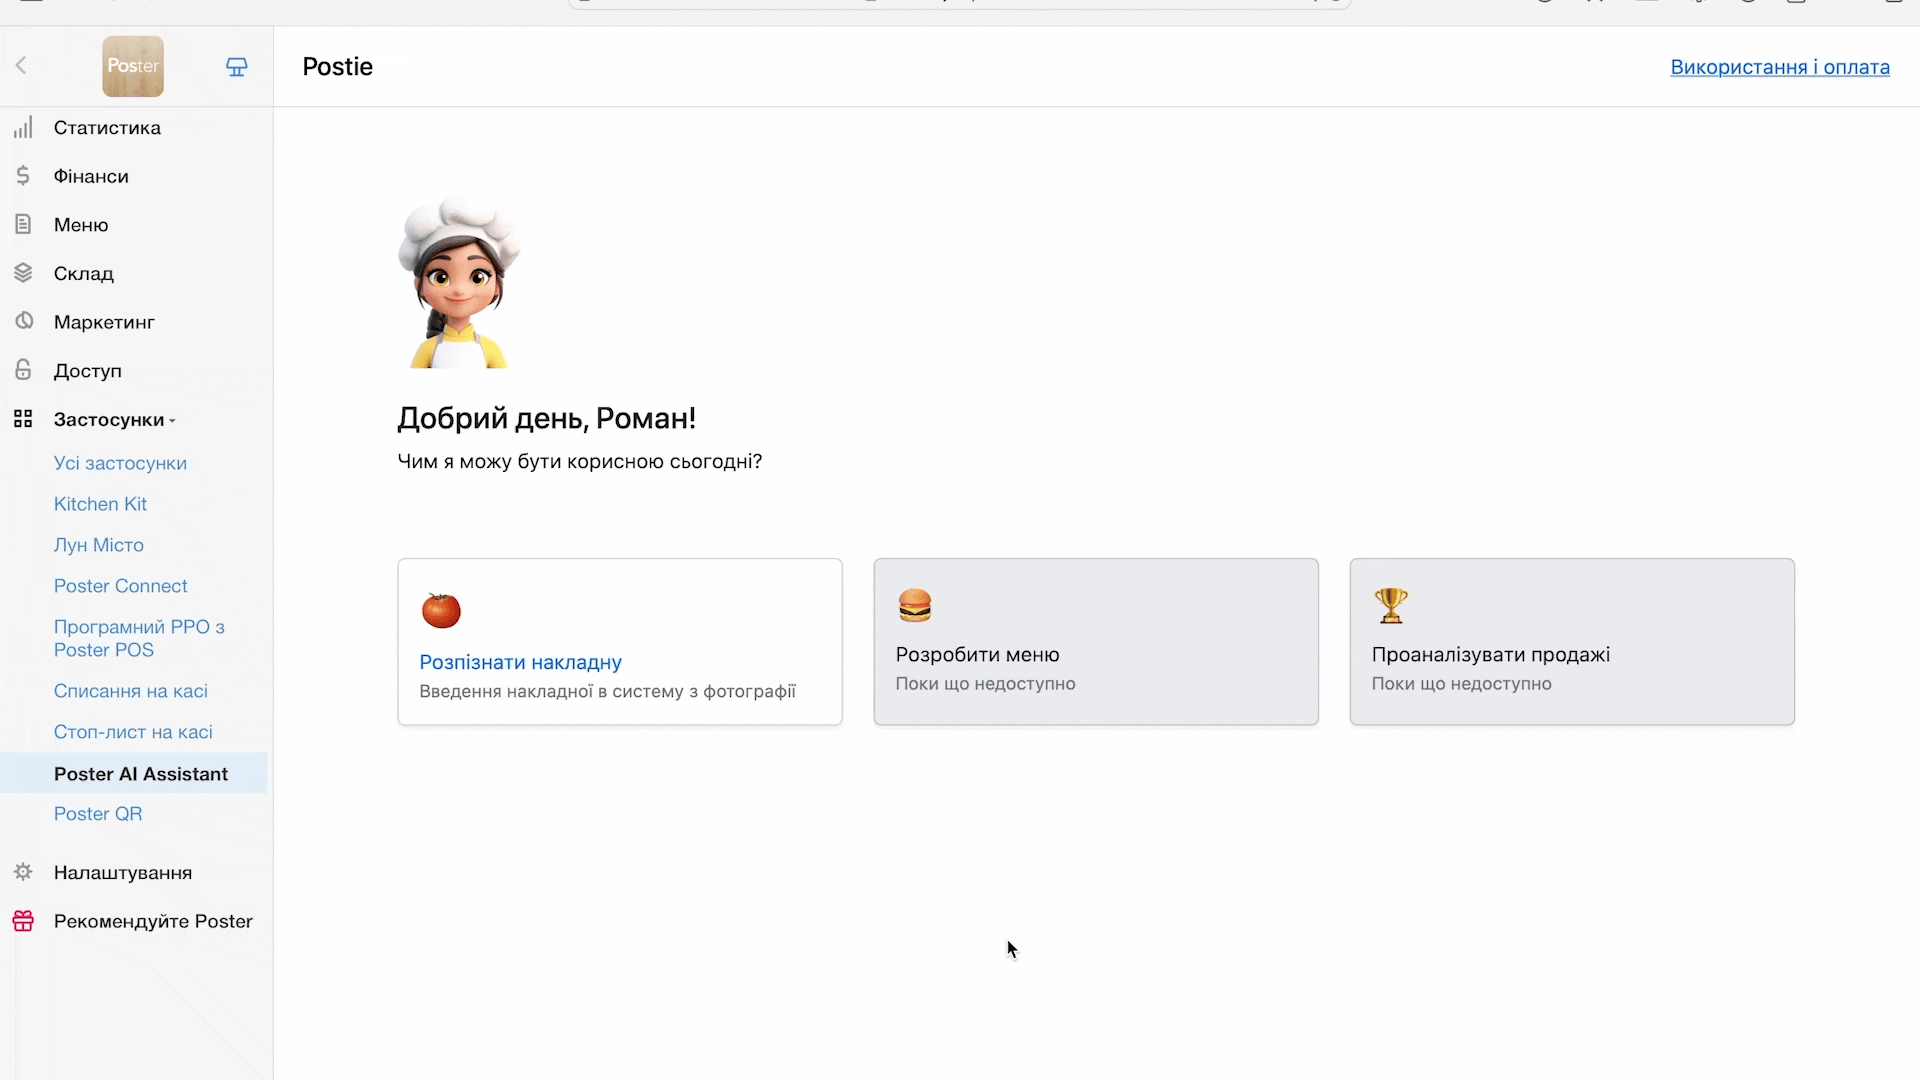Open the Використання і оплата link
Screen dimensions: 1920x1080
point(1779,67)
